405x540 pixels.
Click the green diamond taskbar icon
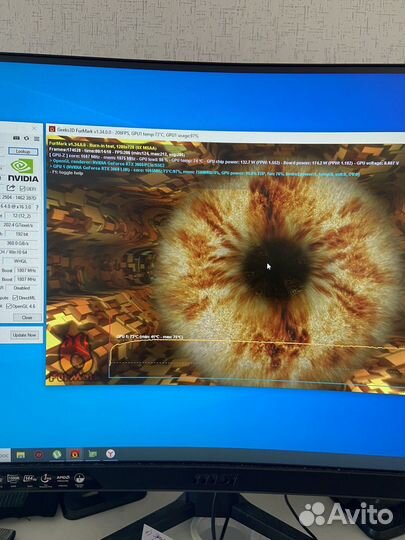pyautogui.click(x=57, y=454)
